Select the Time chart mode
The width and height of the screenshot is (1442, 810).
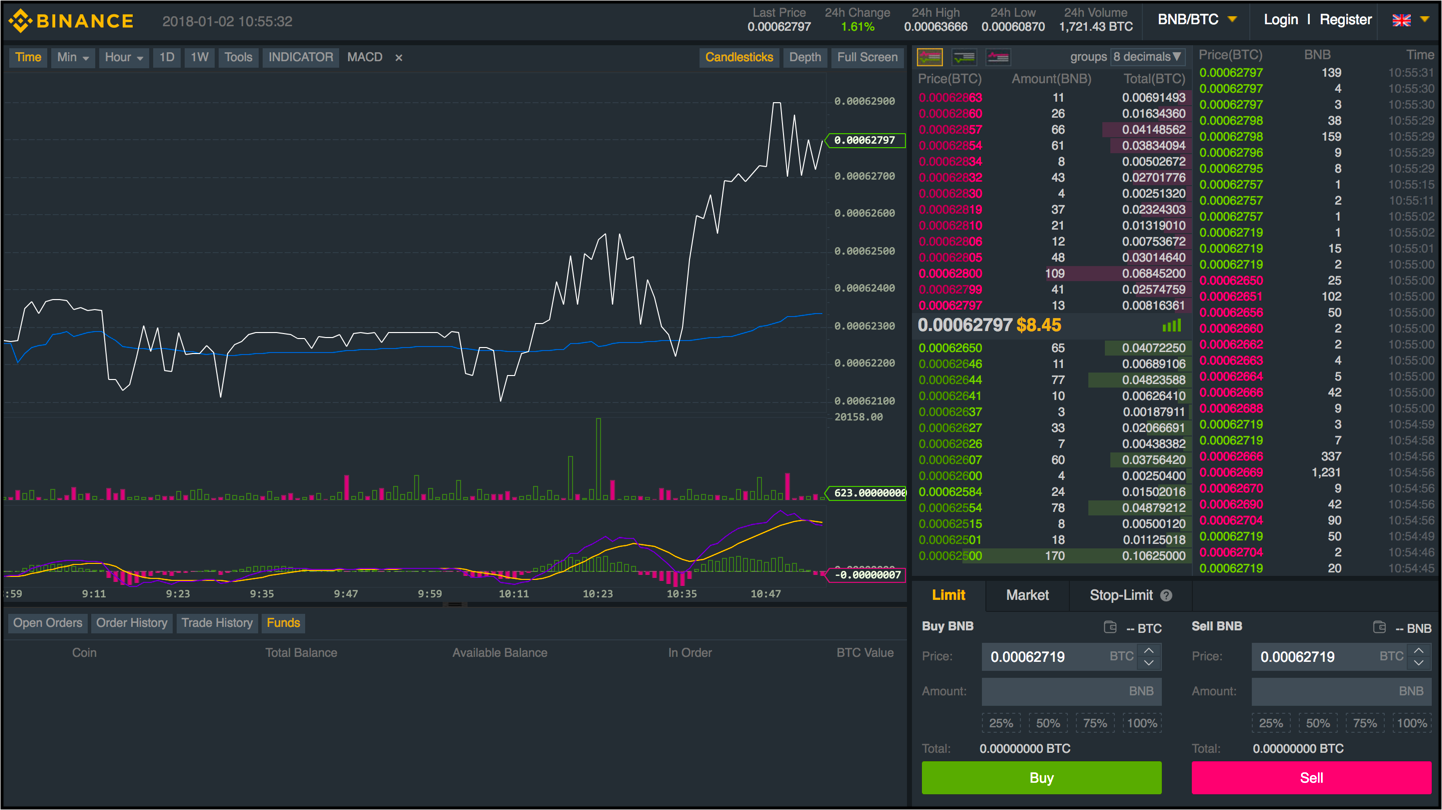coord(28,58)
